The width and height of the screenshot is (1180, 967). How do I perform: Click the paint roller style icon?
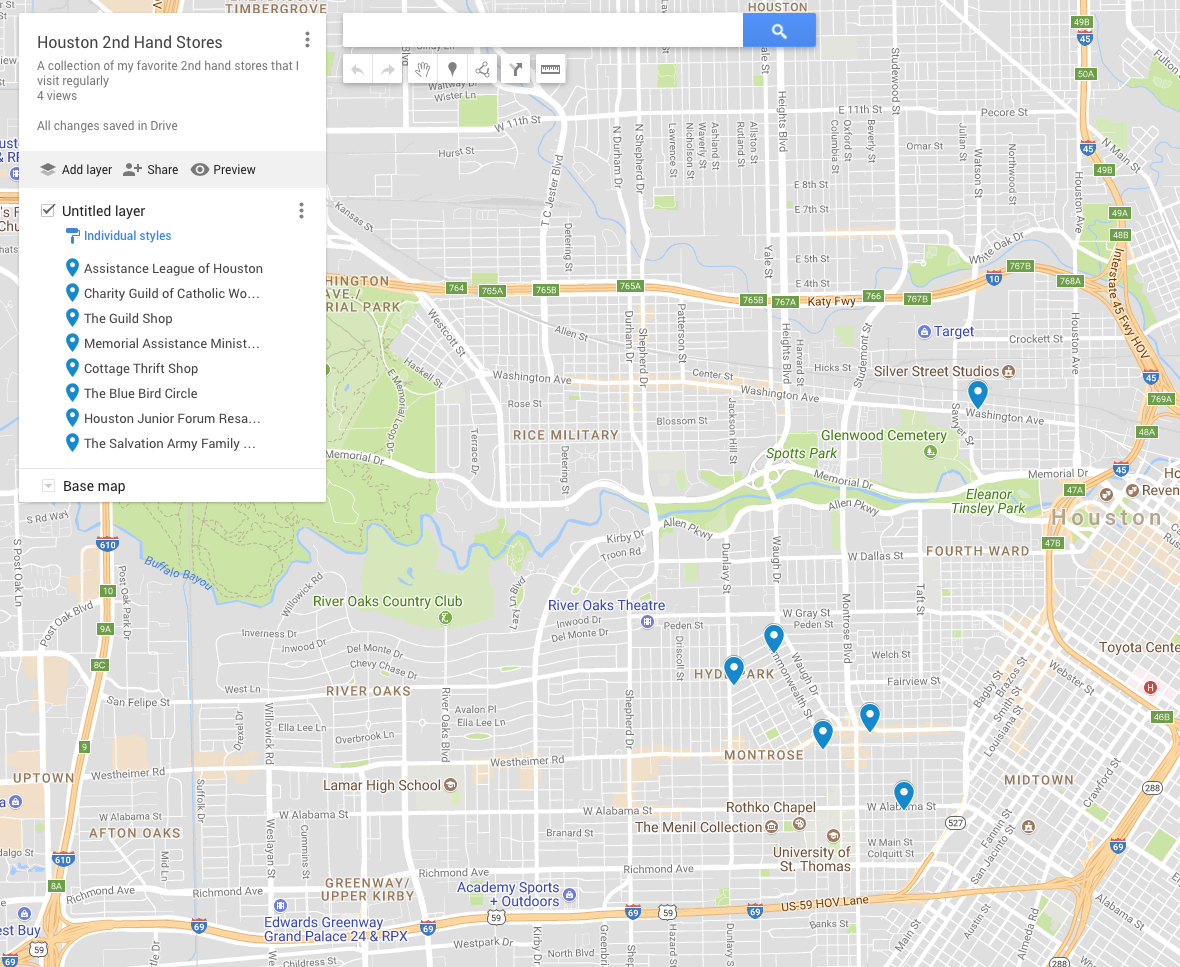[72, 236]
